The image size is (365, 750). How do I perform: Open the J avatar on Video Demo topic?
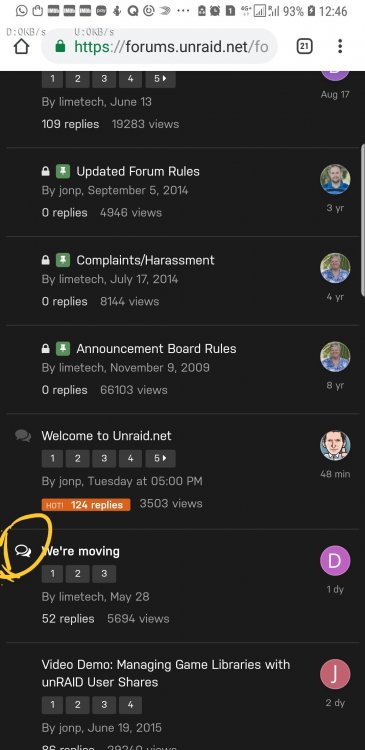click(335, 674)
